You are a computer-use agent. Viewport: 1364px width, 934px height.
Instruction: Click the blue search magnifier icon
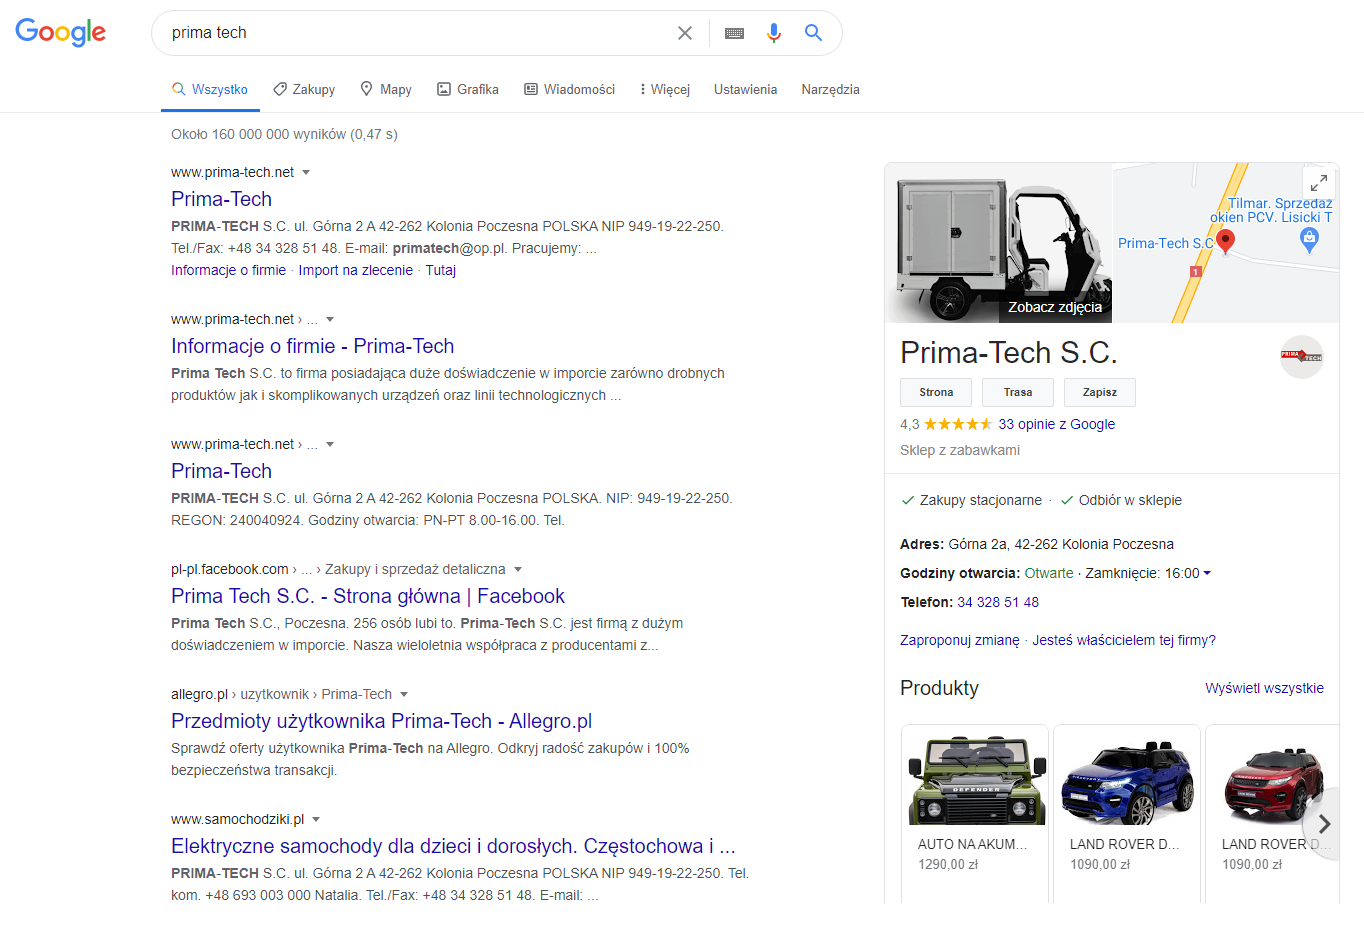(x=814, y=33)
